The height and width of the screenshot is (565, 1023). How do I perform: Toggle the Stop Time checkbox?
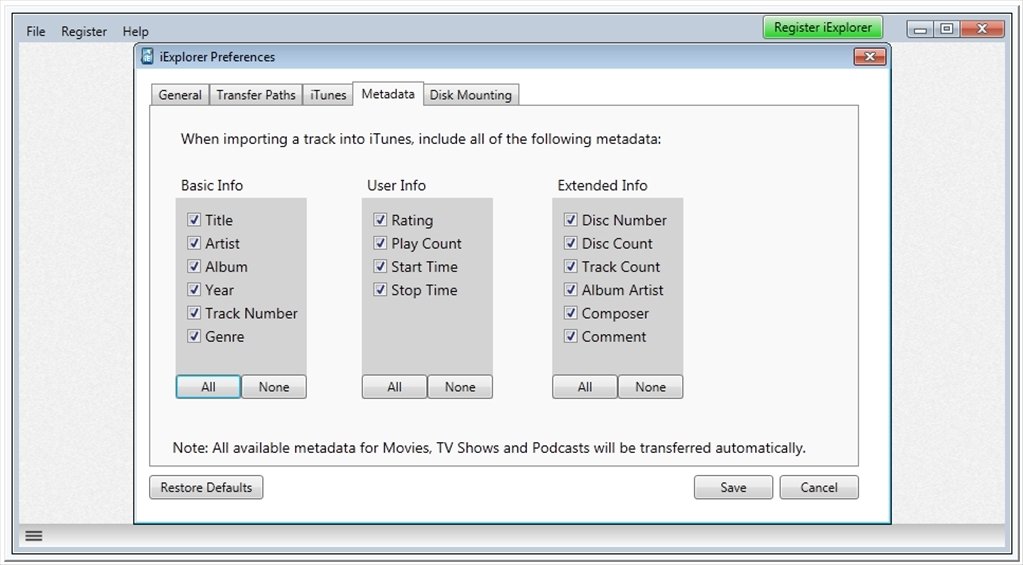point(380,290)
